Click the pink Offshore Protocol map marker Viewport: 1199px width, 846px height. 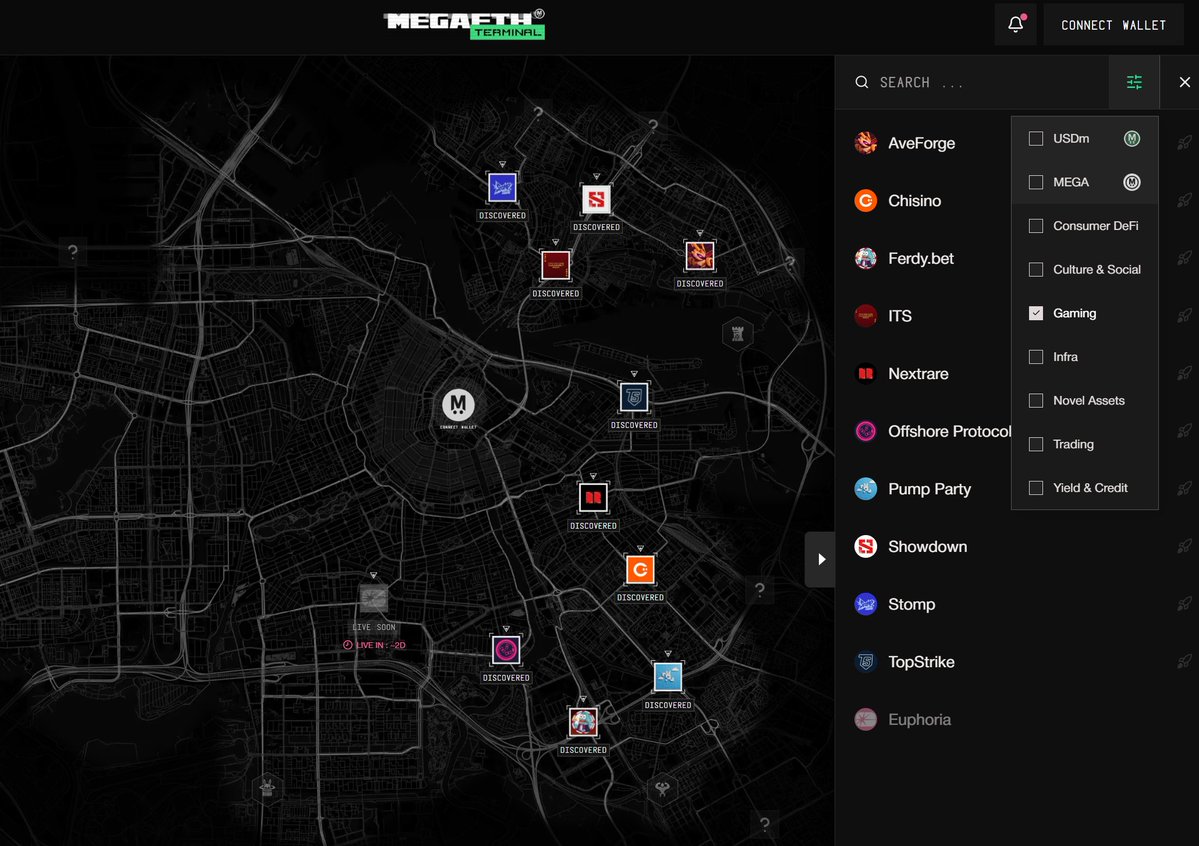(506, 650)
